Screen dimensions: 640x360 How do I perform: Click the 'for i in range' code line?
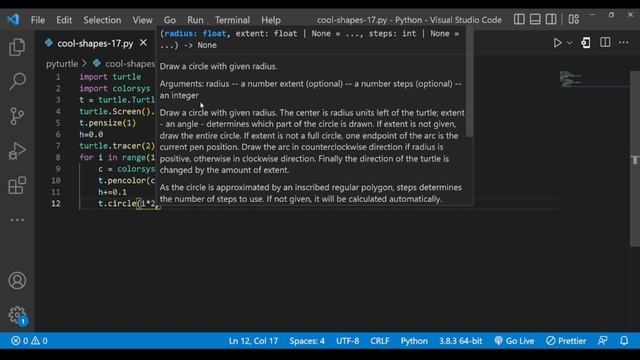coord(117,158)
